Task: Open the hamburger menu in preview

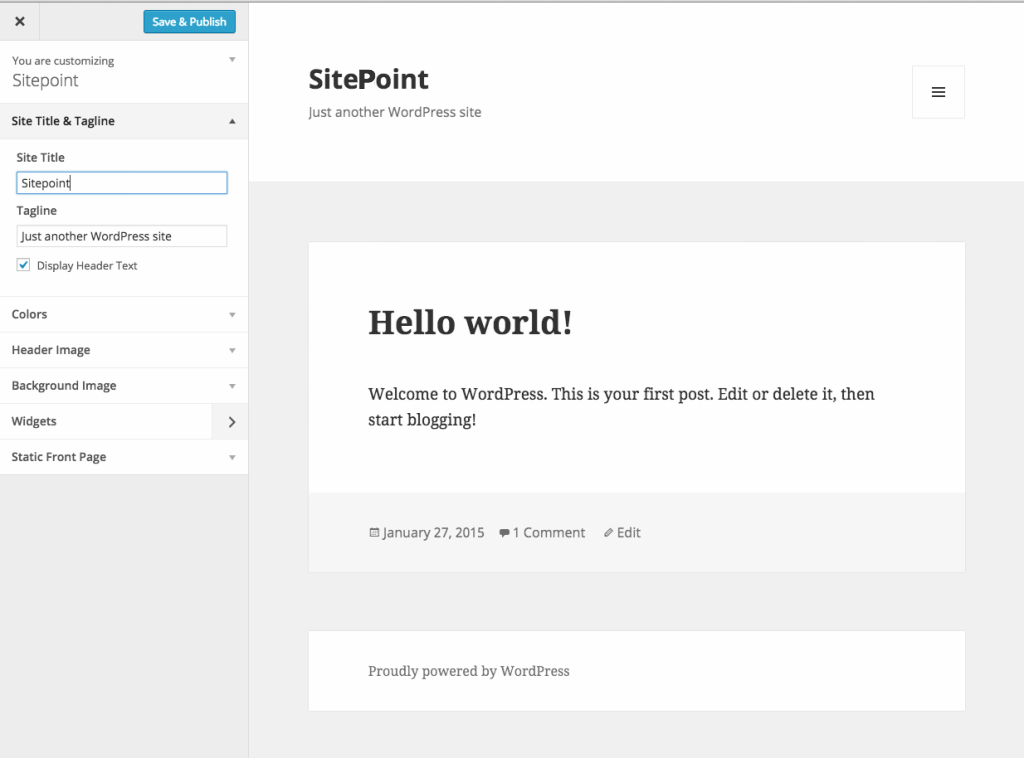Action: click(938, 92)
